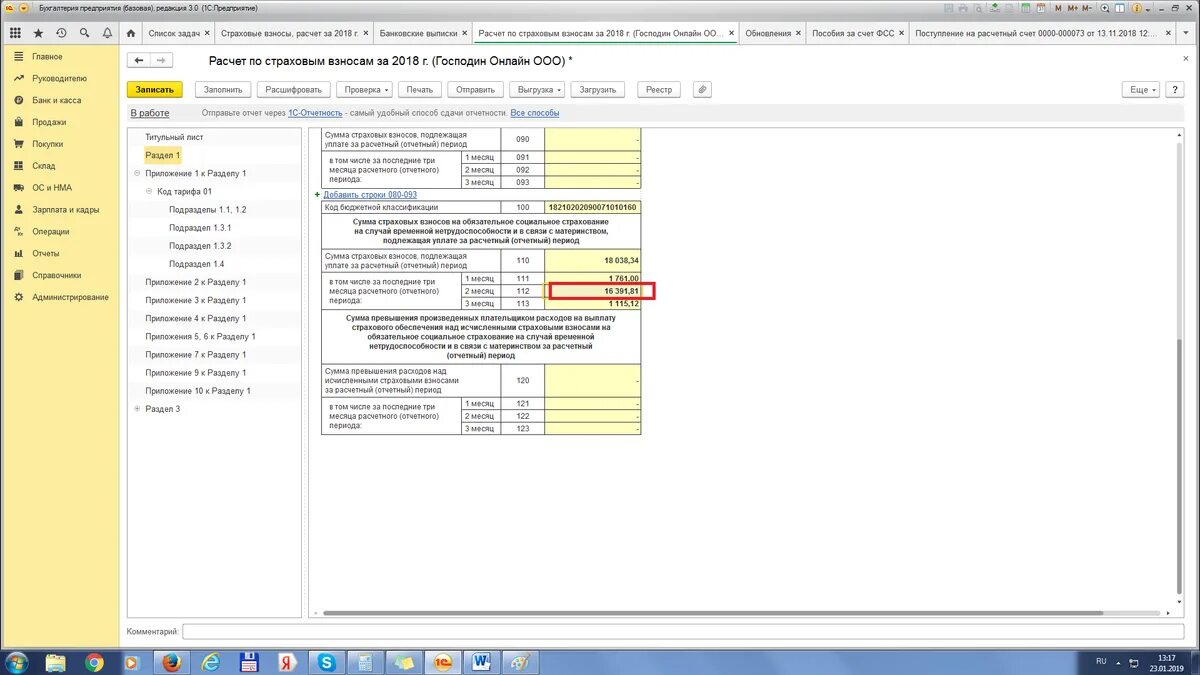Open notifications bell icon

click(x=106, y=33)
